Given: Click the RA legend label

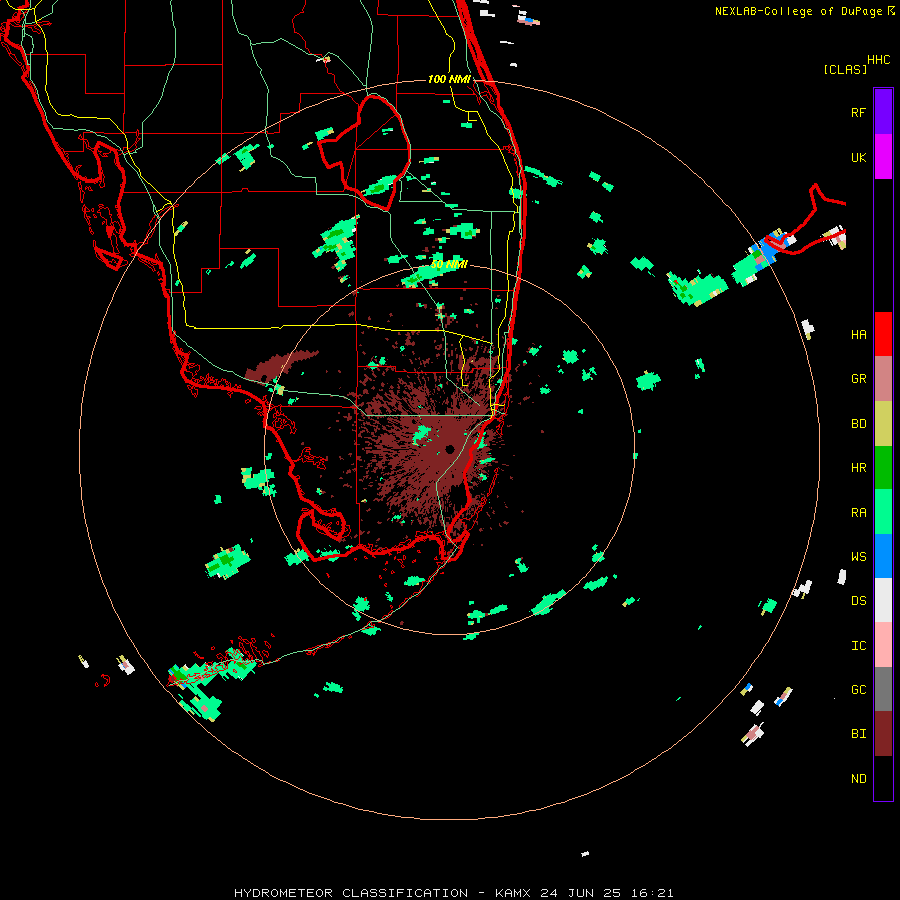Looking at the screenshot, I should click(x=858, y=513).
